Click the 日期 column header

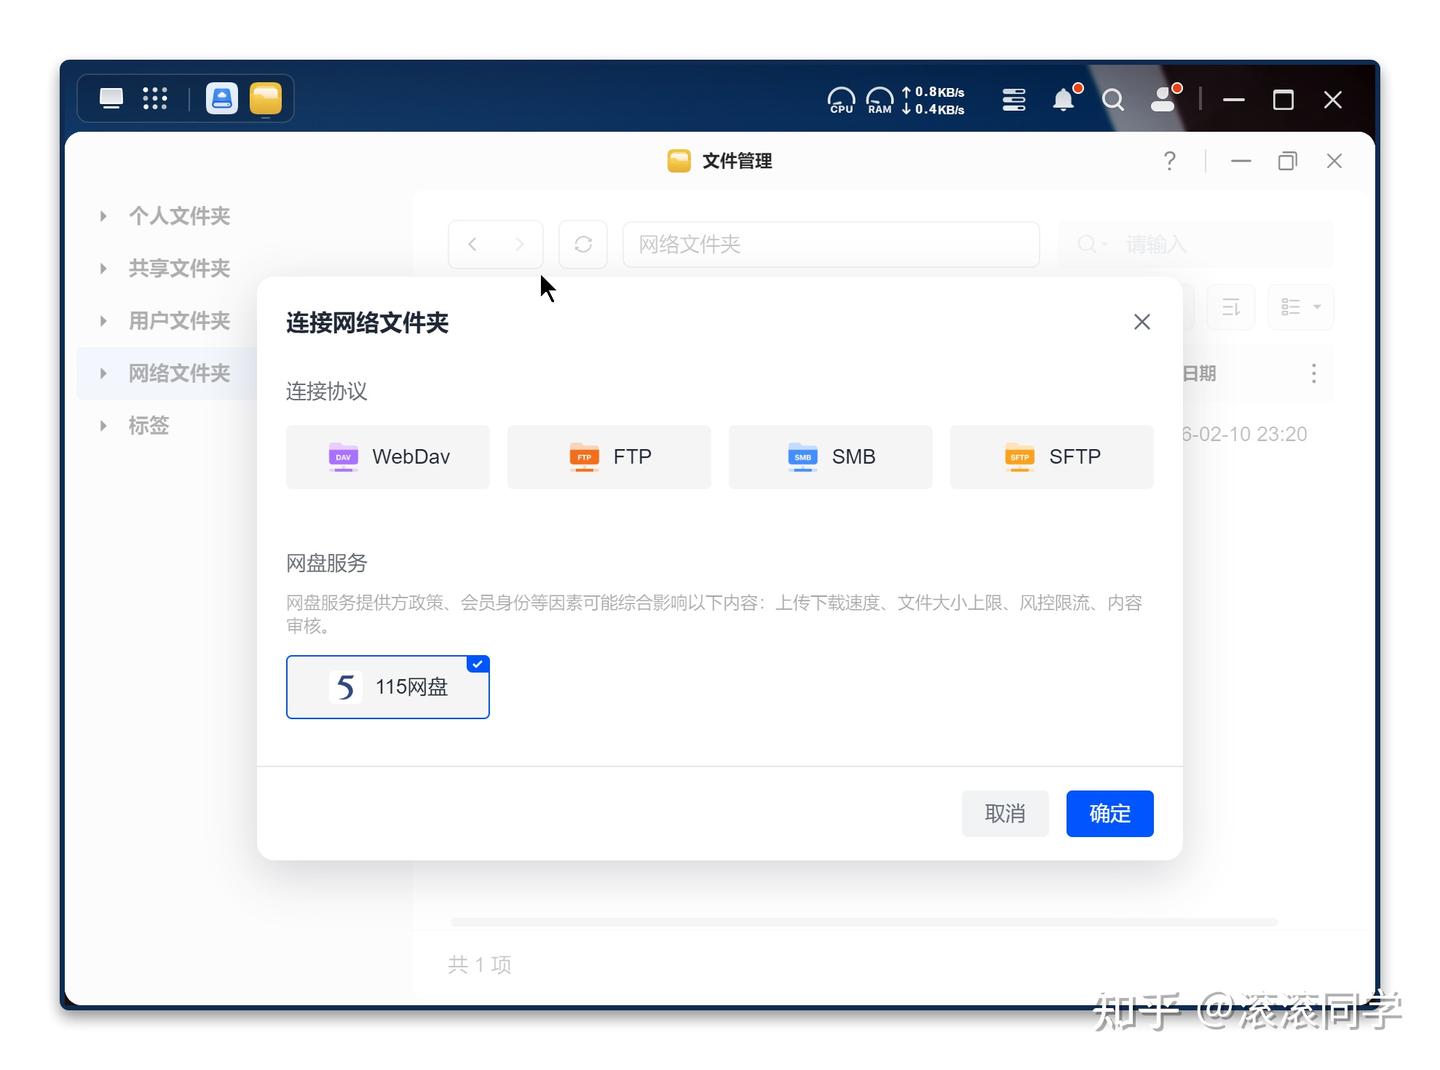tap(1199, 373)
